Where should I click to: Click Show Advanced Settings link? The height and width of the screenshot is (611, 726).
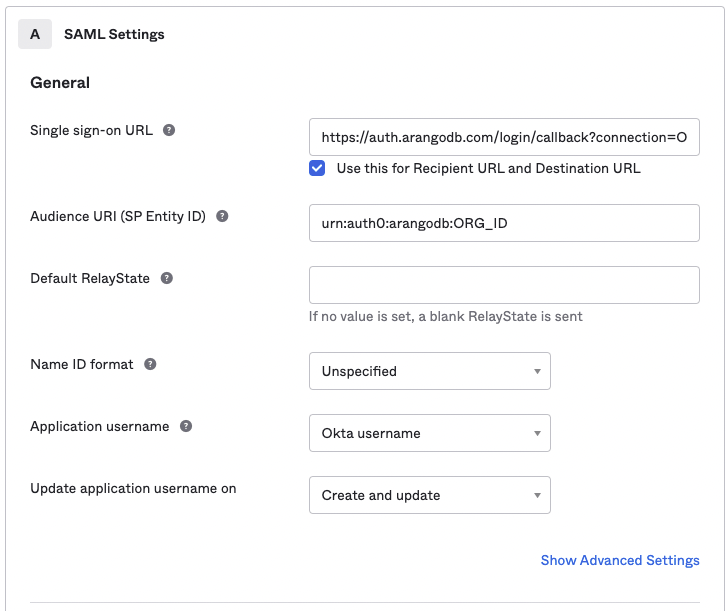click(620, 561)
